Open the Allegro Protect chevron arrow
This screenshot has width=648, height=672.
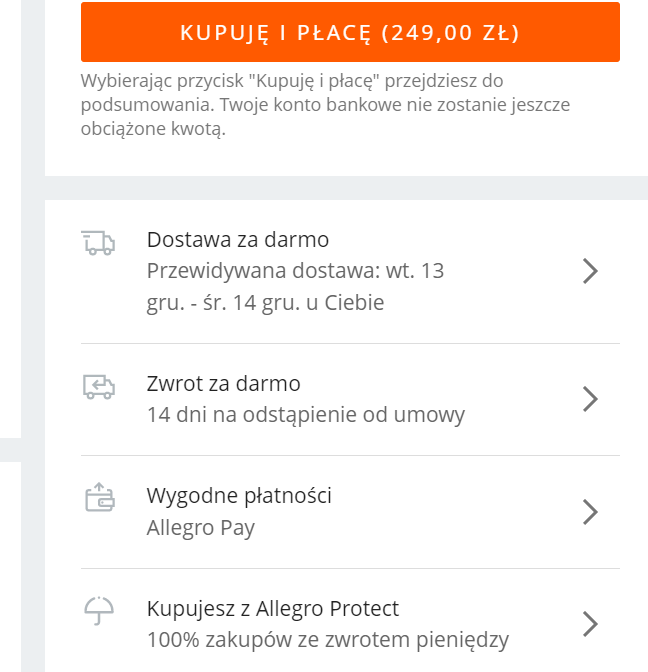tap(590, 624)
